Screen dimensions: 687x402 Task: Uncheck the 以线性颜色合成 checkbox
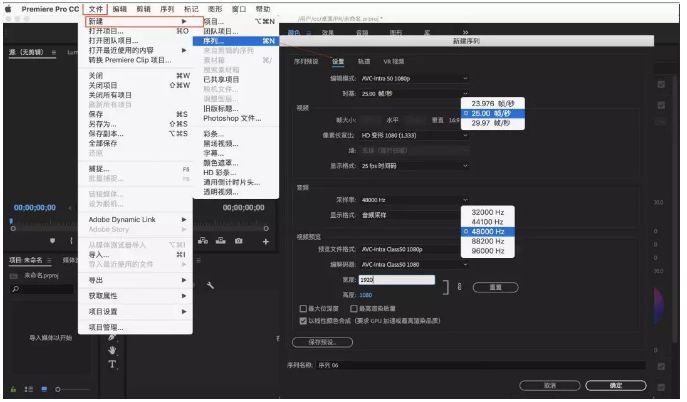(303, 321)
